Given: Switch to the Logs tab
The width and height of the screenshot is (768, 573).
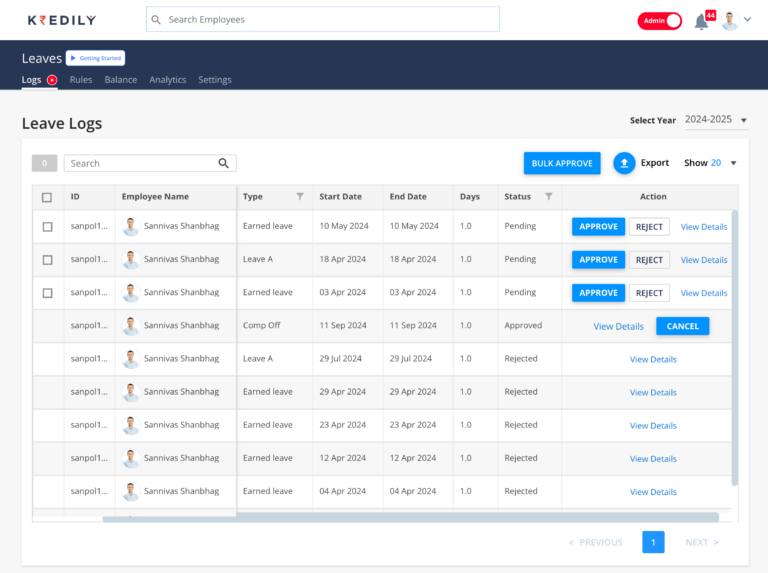Looking at the screenshot, I should (x=31, y=80).
